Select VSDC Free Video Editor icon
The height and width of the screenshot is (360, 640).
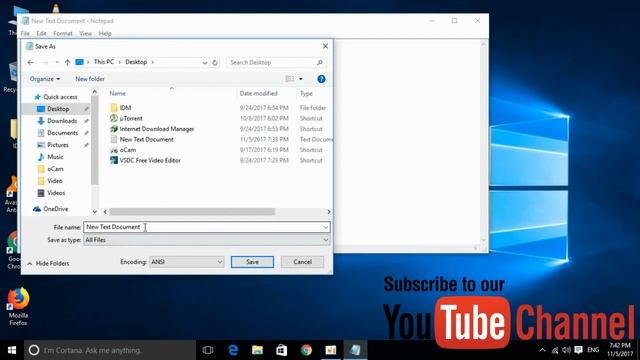pyautogui.click(x=114, y=160)
